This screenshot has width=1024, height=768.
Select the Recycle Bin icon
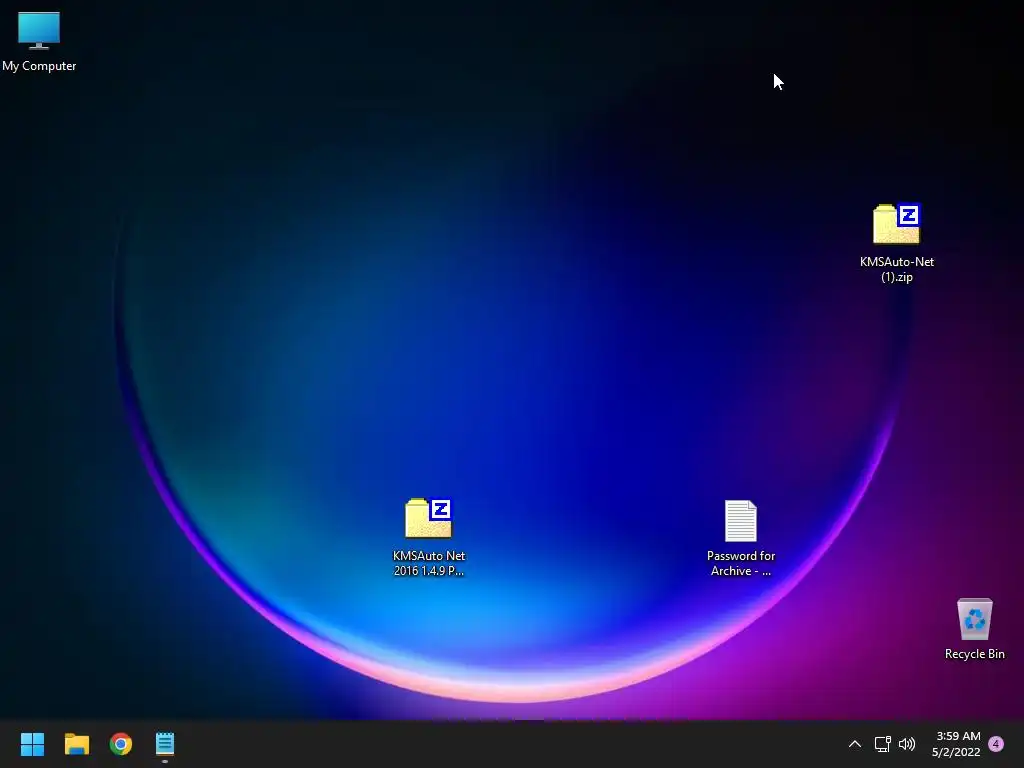click(974, 619)
